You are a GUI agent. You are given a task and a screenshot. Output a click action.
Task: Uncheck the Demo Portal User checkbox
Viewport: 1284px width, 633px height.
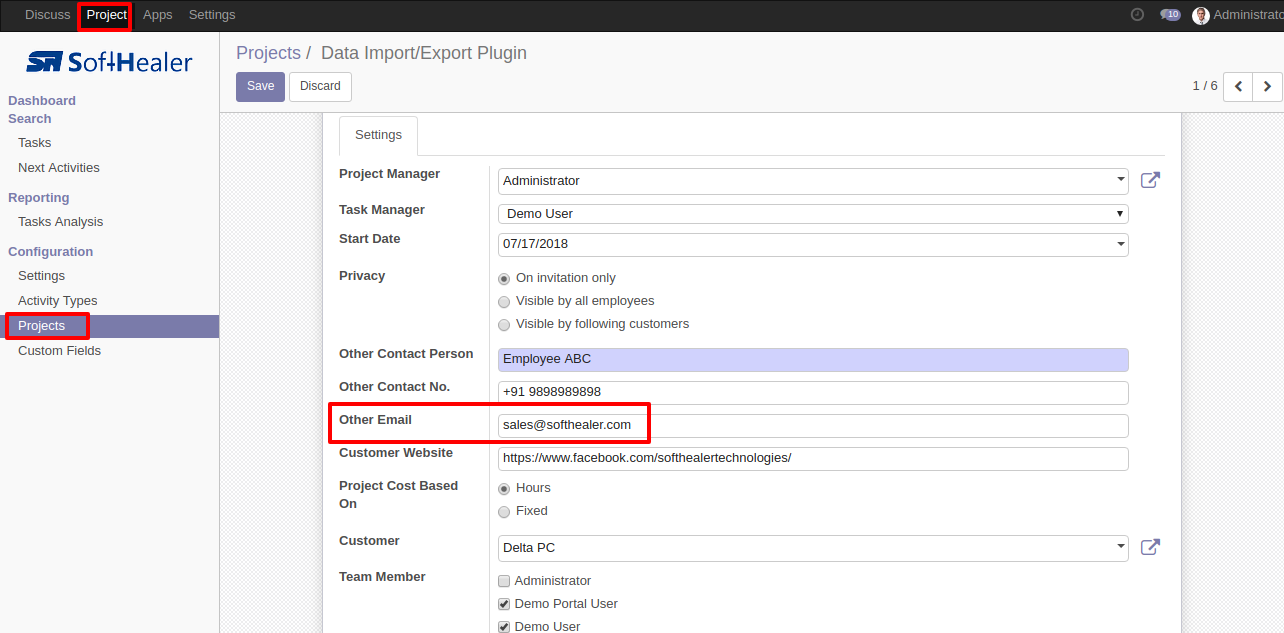[504, 604]
